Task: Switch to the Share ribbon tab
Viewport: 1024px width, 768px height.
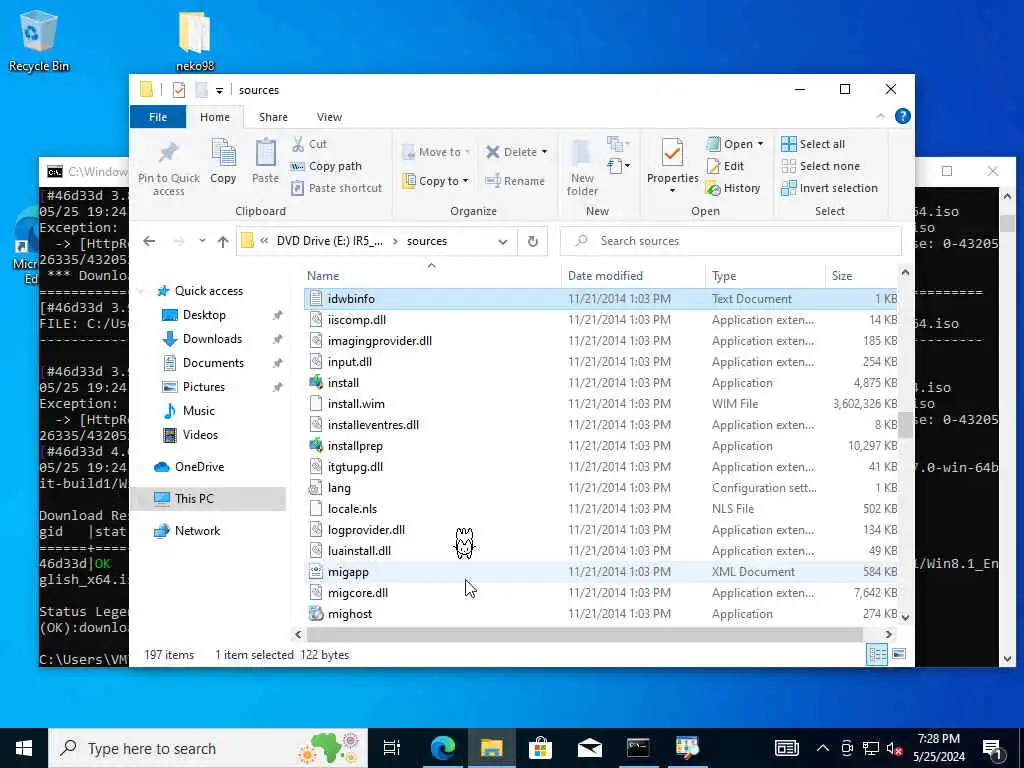Action: tap(273, 117)
